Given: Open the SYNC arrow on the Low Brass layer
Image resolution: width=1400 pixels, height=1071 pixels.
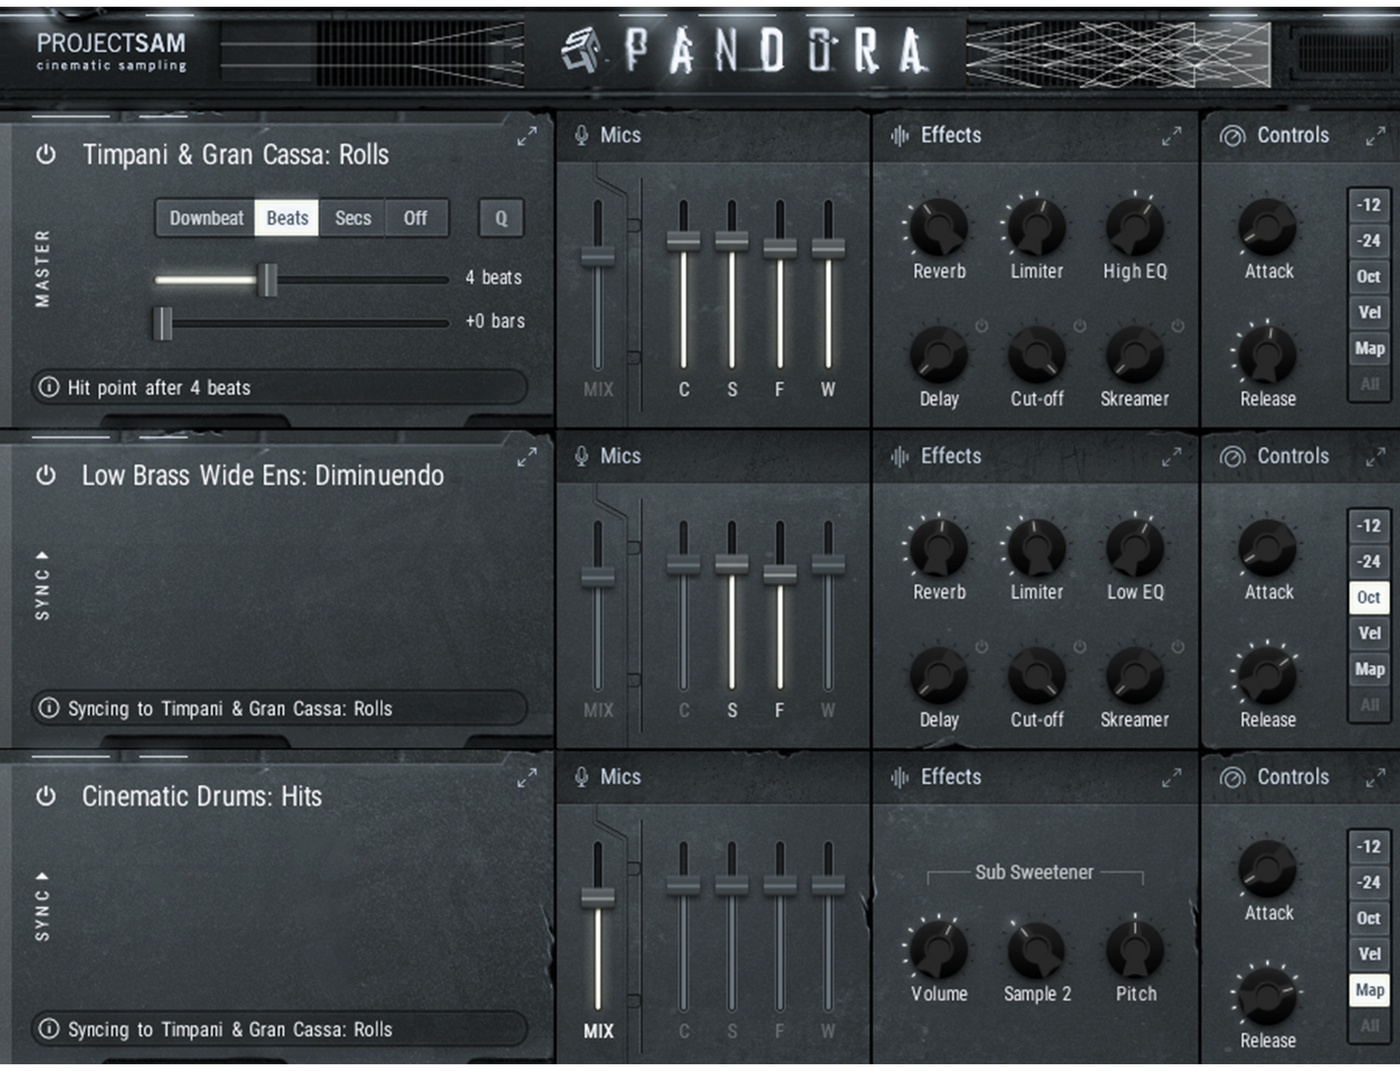Looking at the screenshot, I should click(x=42, y=555).
